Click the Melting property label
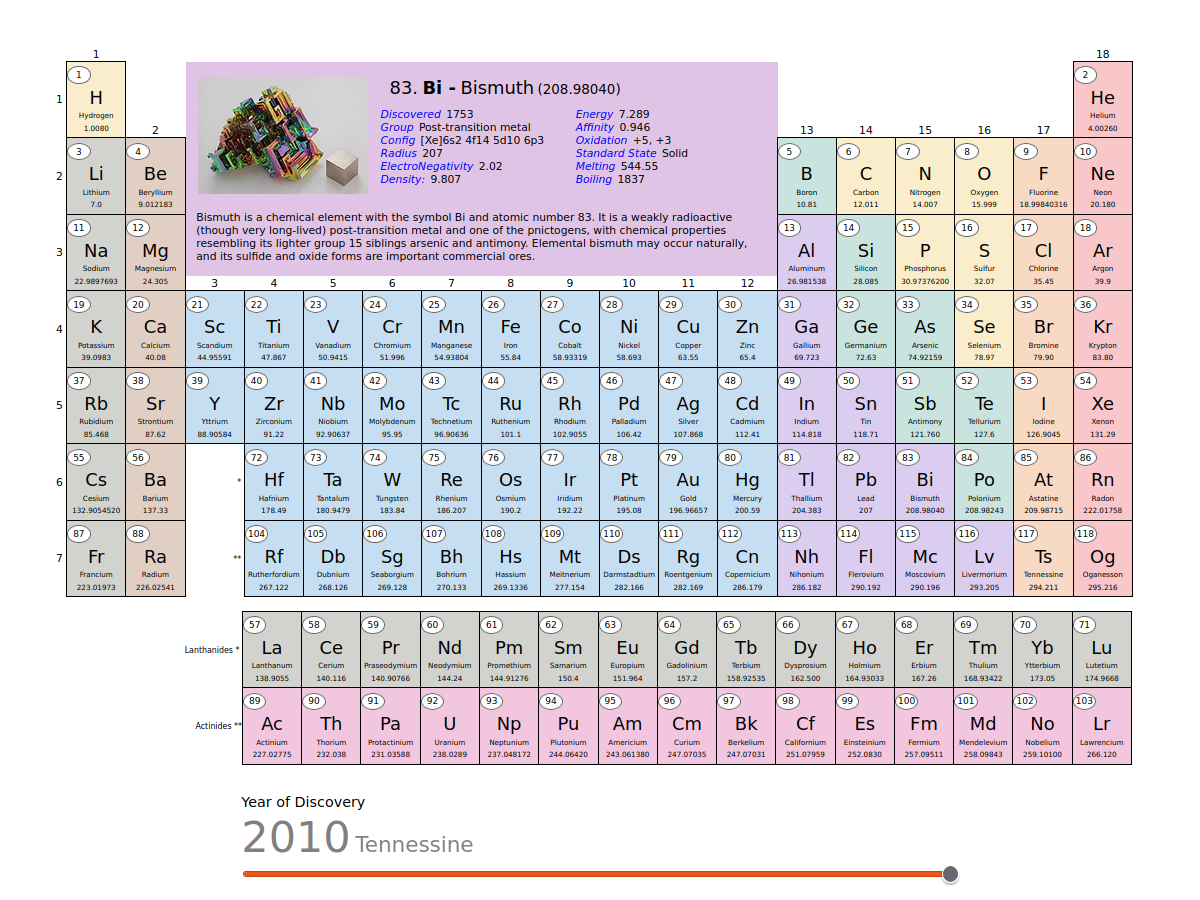Image resolution: width=1200 pixels, height=900 pixels. 595,166
